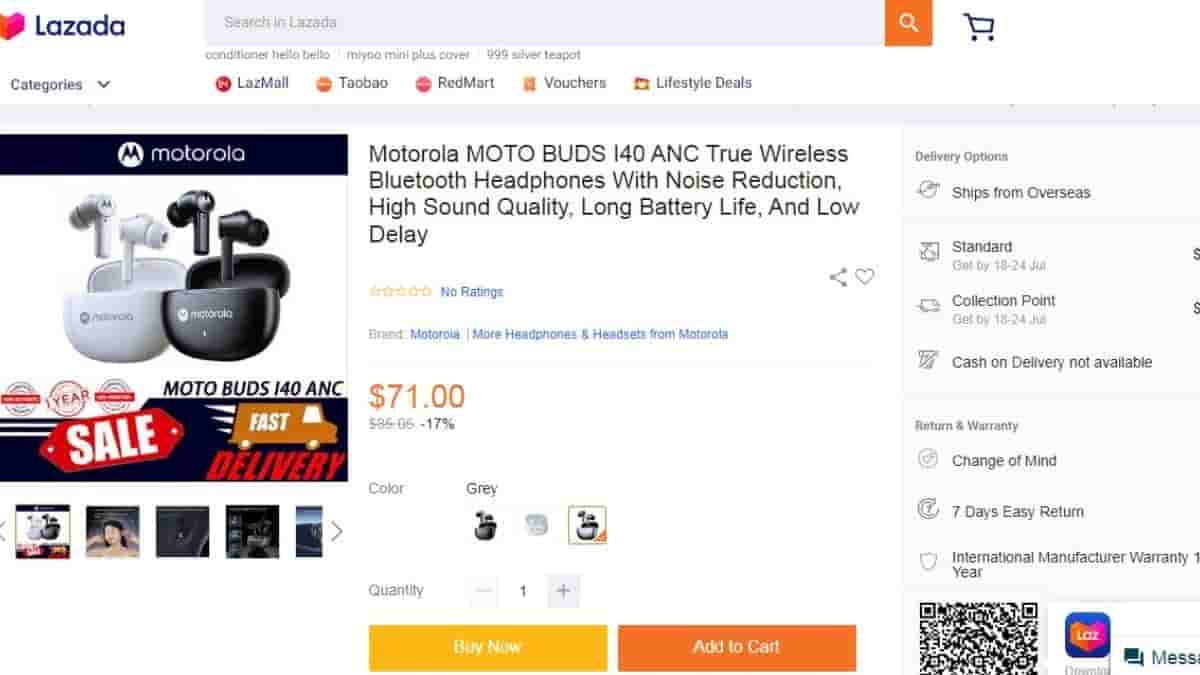
Task: Click the Laz app download icon
Action: pyautogui.click(x=1087, y=635)
